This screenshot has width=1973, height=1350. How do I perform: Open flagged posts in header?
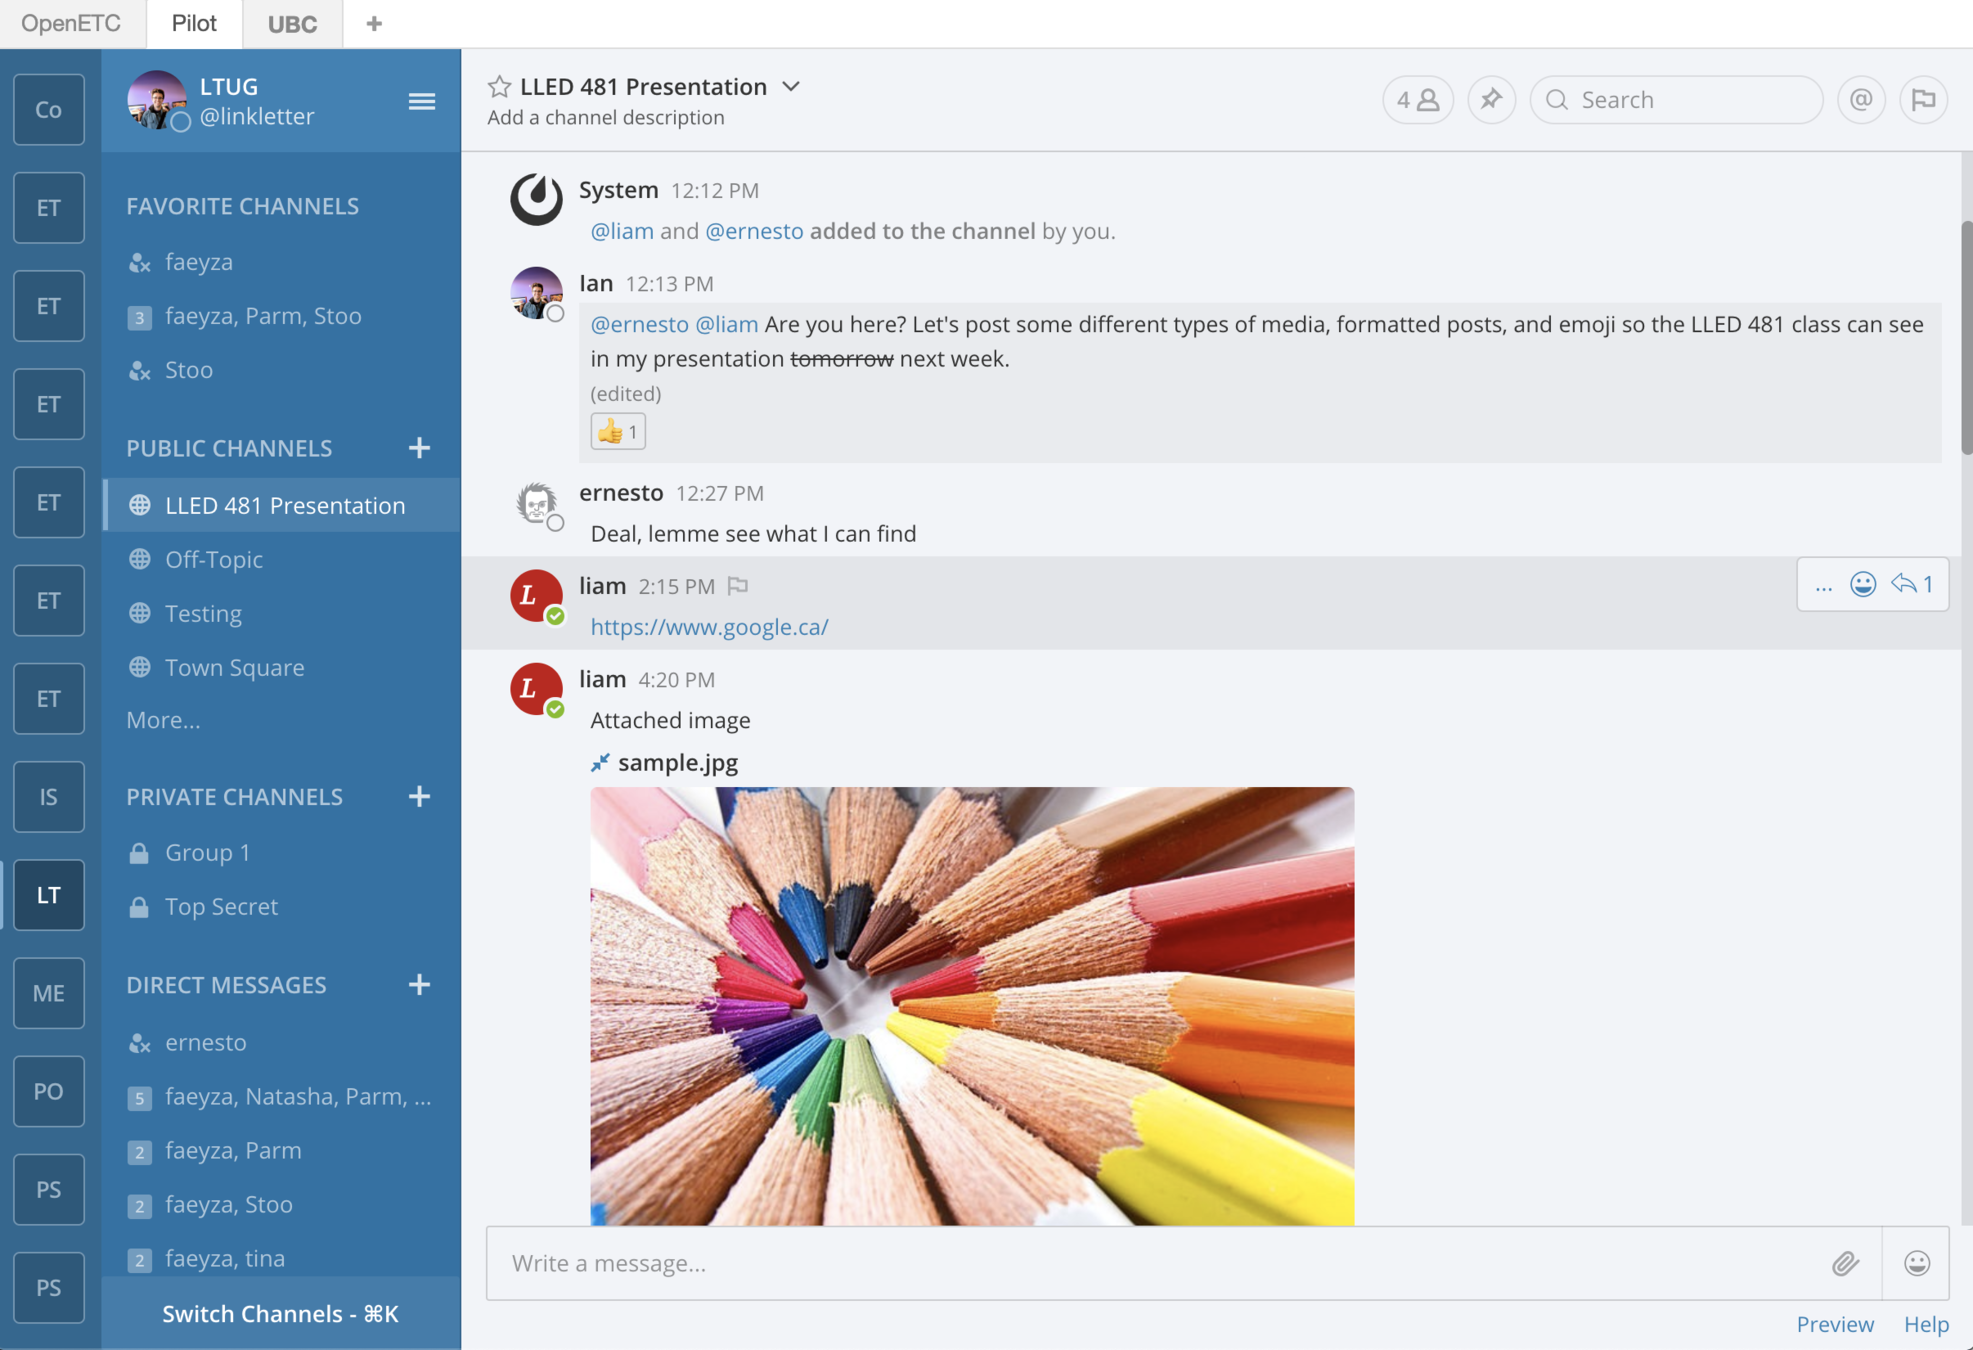(x=1922, y=100)
